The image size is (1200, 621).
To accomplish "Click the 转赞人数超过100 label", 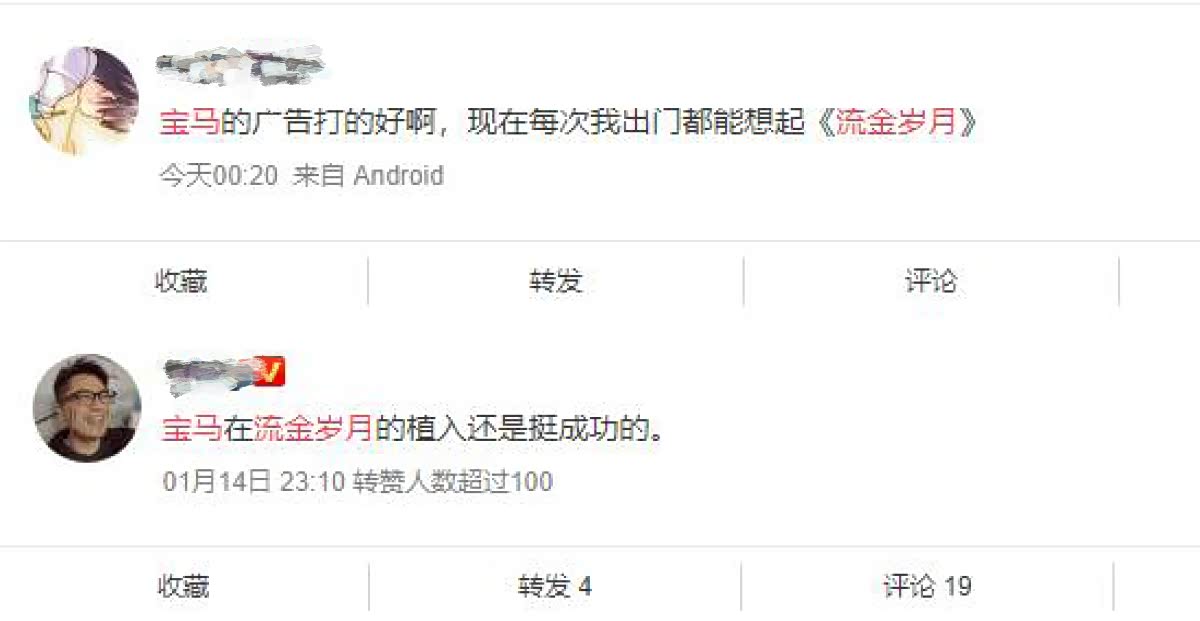I will [x=453, y=482].
